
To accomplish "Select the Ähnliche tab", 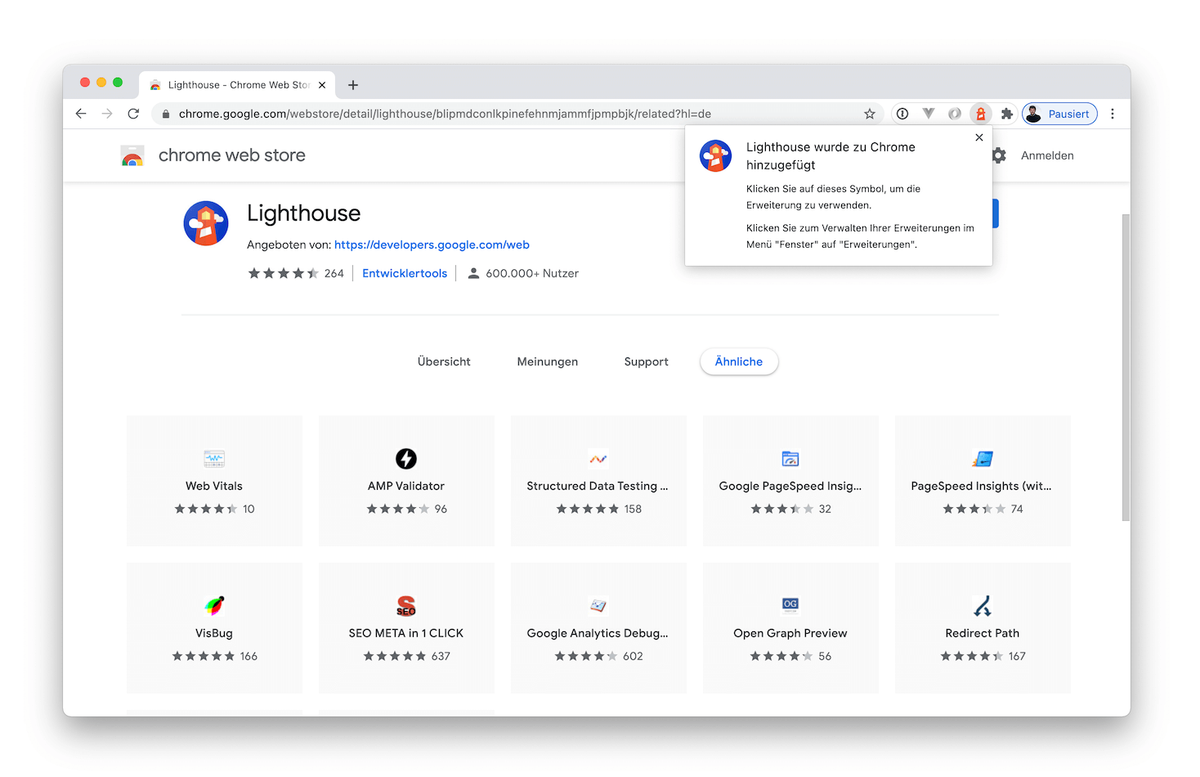I will coord(739,362).
